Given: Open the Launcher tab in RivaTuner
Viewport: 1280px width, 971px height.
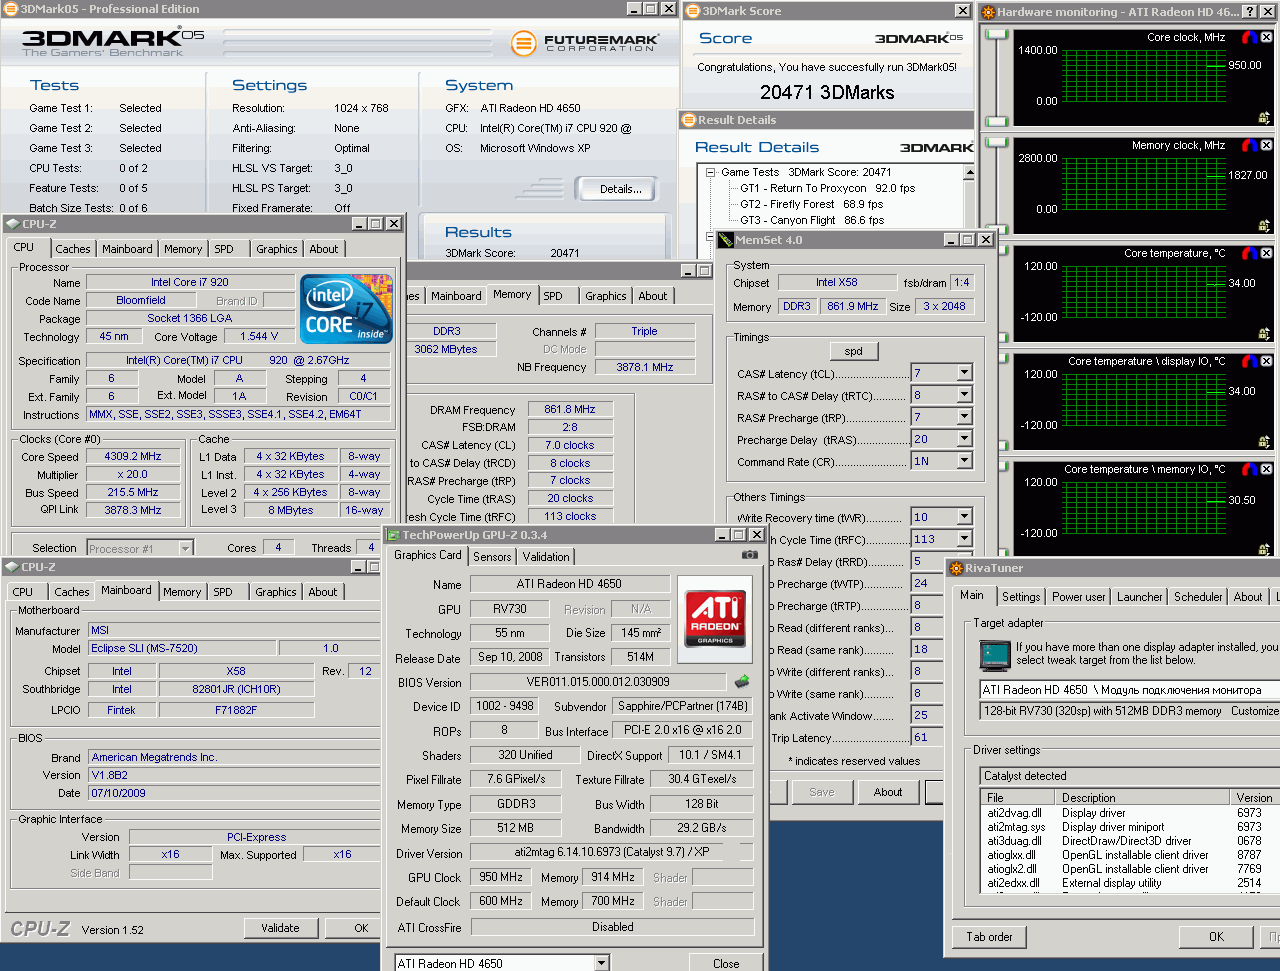Looking at the screenshot, I should click(1140, 597).
